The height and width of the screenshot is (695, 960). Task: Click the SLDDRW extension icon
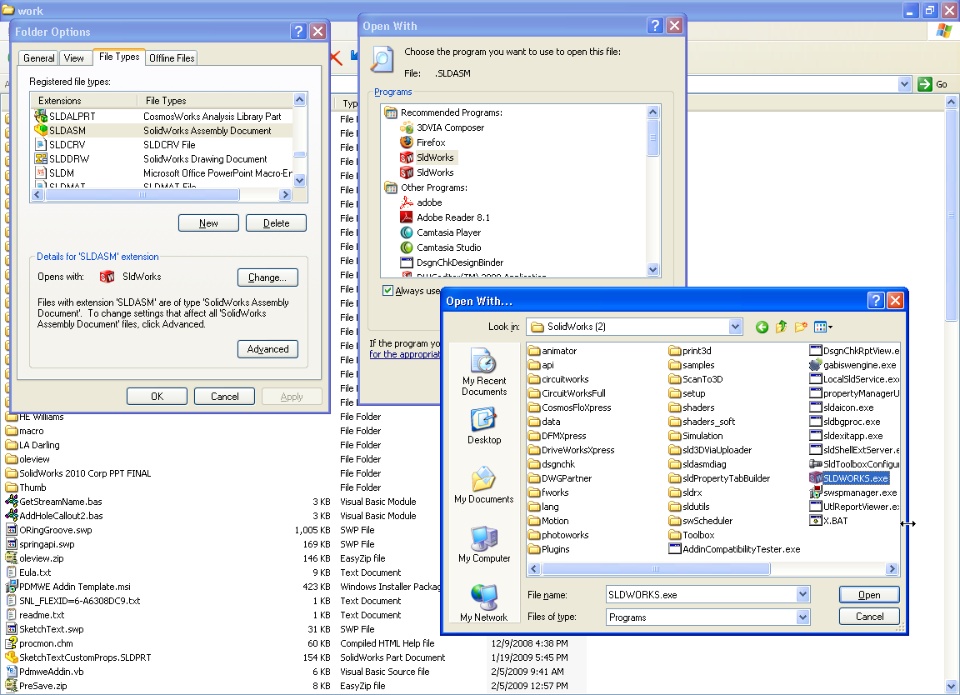click(x=41, y=159)
